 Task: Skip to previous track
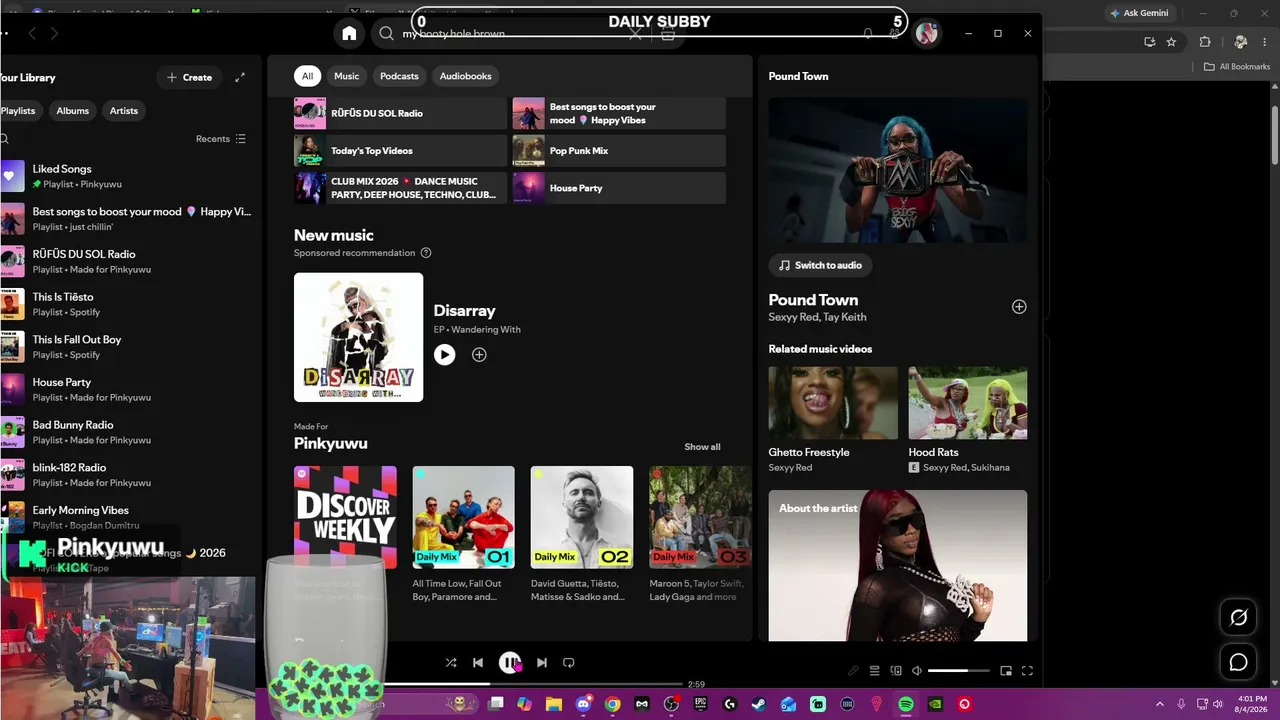(478, 662)
